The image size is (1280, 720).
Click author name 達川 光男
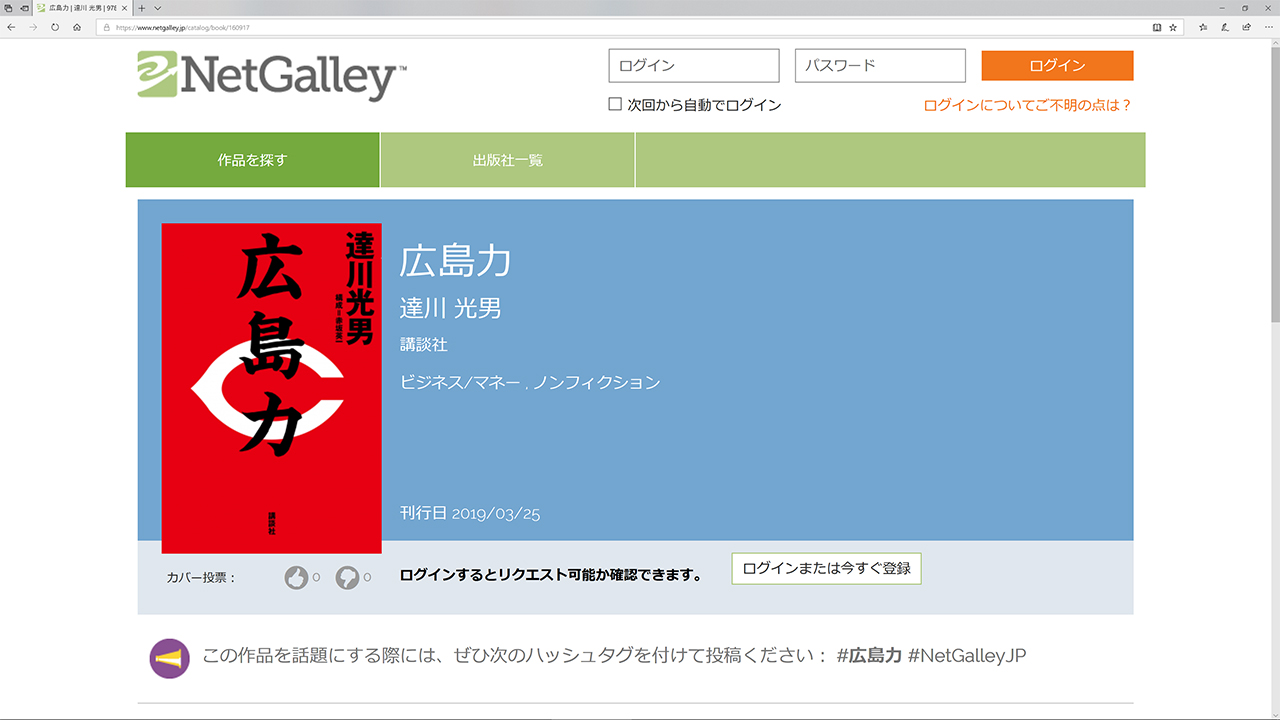coord(451,308)
